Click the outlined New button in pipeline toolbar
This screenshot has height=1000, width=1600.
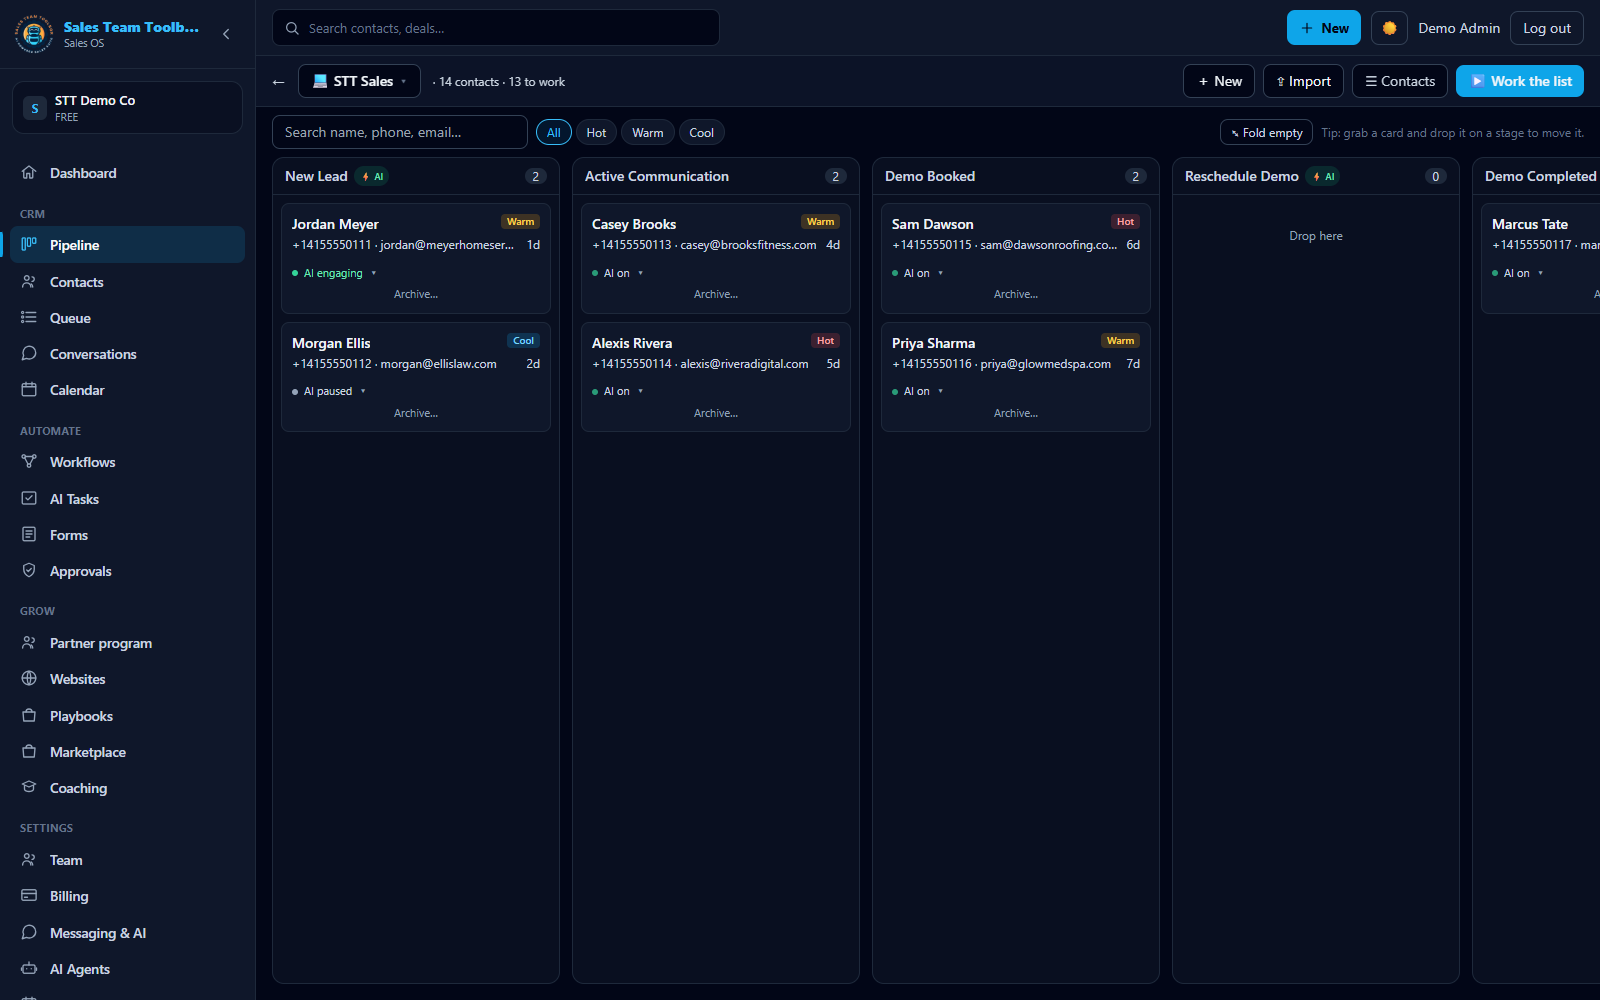[x=1219, y=81]
